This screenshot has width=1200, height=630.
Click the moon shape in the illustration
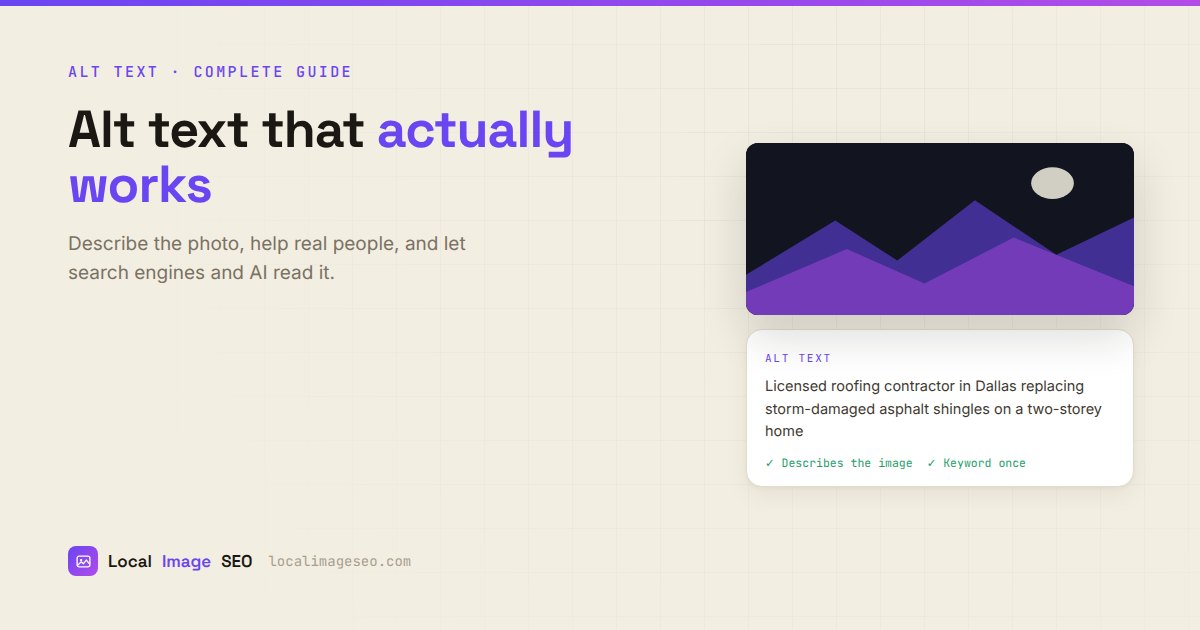(1052, 183)
